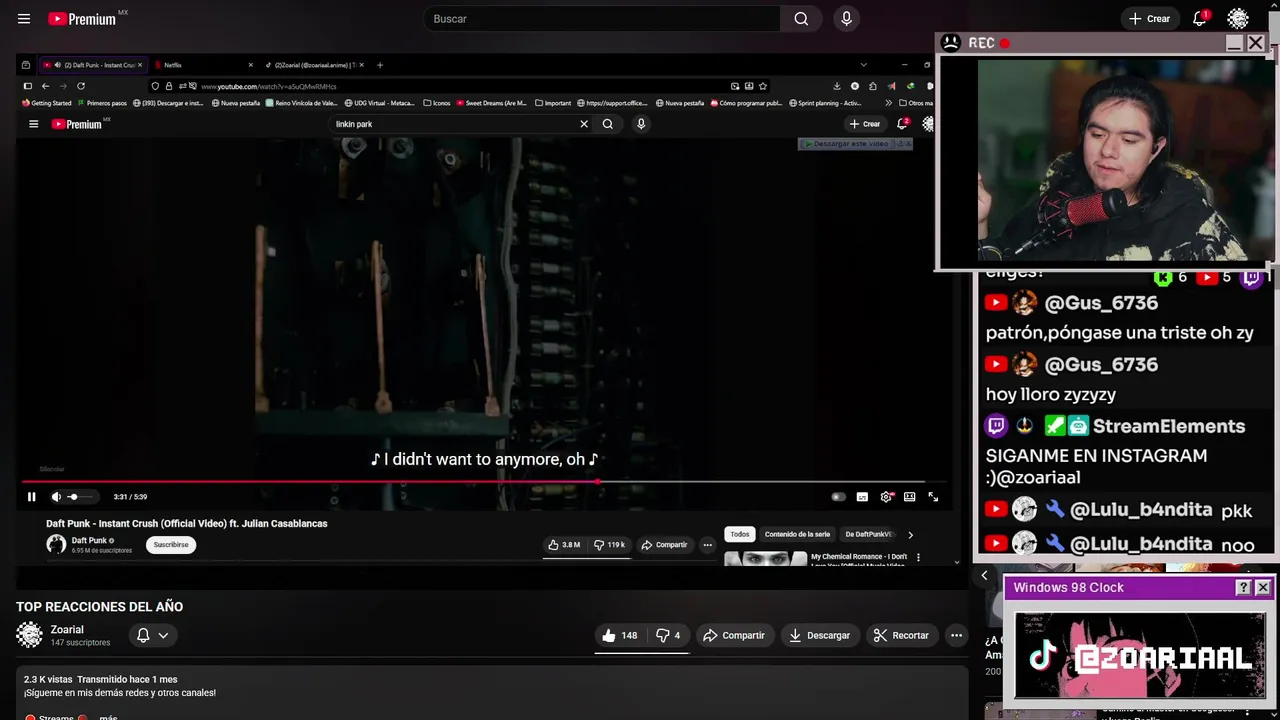Click the outer Crear button
Viewport: 1280px width, 720px height.
(x=1149, y=19)
